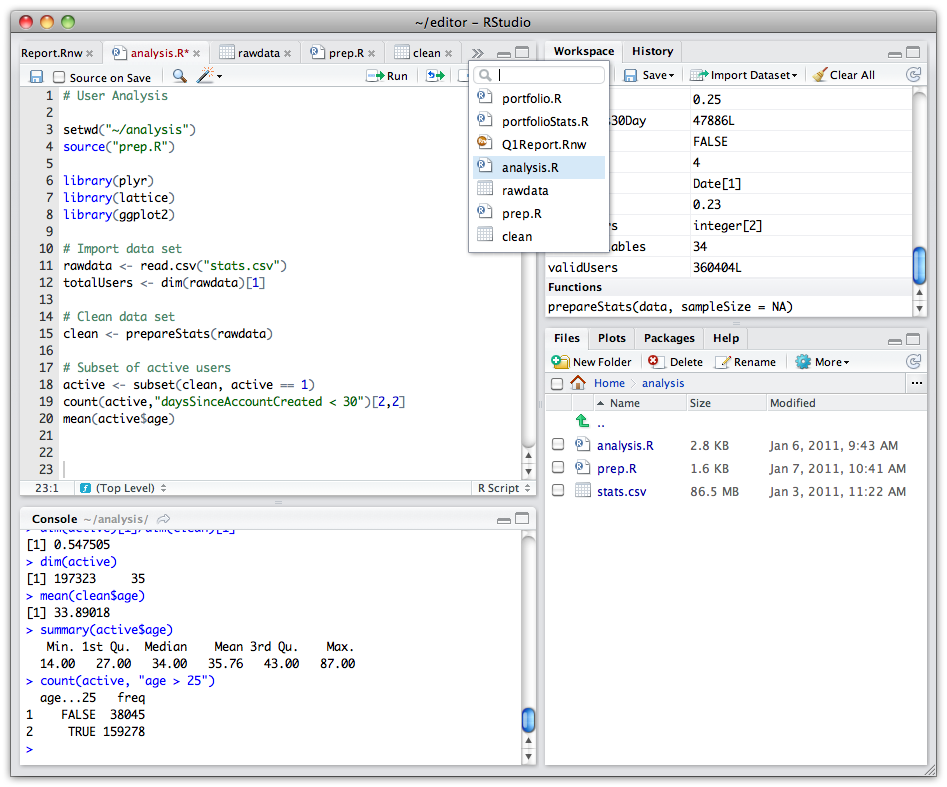This screenshot has height=787, width=947.
Task: Open the code tools magic wand menu
Action: tap(209, 76)
